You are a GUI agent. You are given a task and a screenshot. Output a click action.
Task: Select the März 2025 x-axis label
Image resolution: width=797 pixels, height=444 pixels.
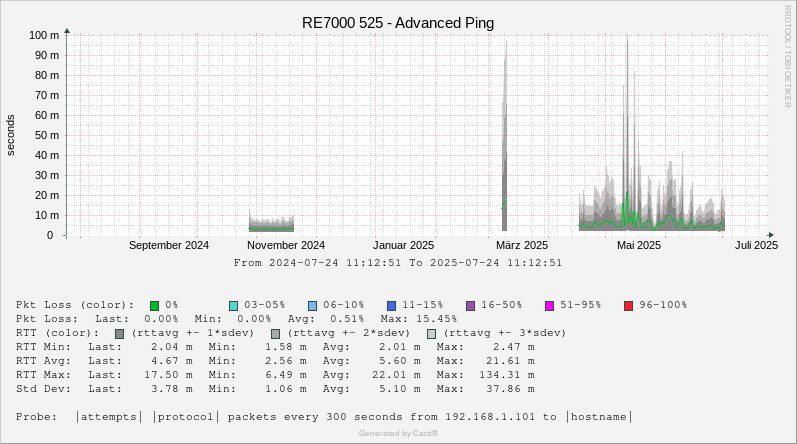[522, 245]
